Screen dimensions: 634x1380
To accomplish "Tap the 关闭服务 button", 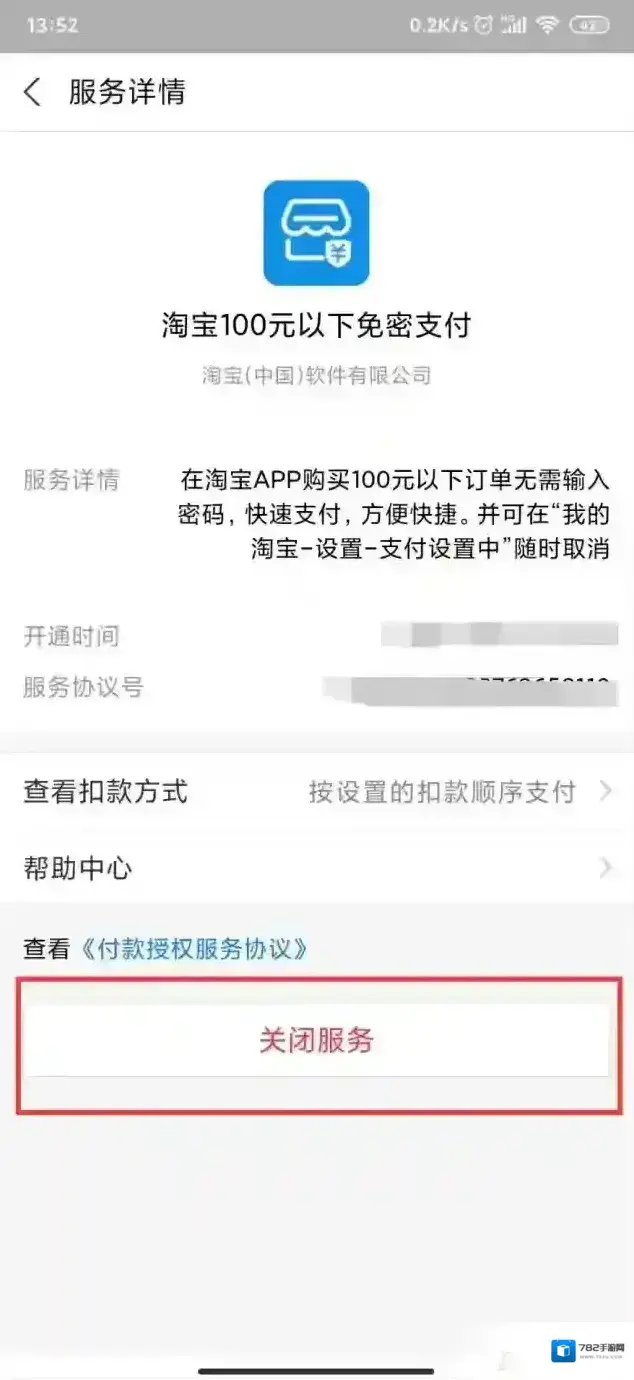I will [x=317, y=1041].
